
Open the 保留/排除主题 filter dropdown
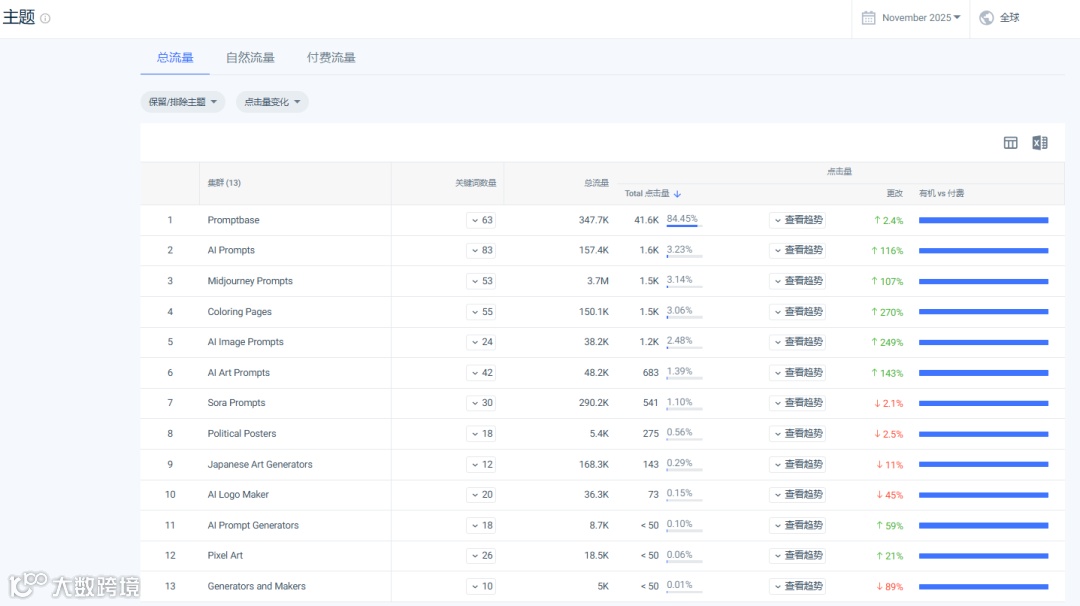[x=183, y=102]
